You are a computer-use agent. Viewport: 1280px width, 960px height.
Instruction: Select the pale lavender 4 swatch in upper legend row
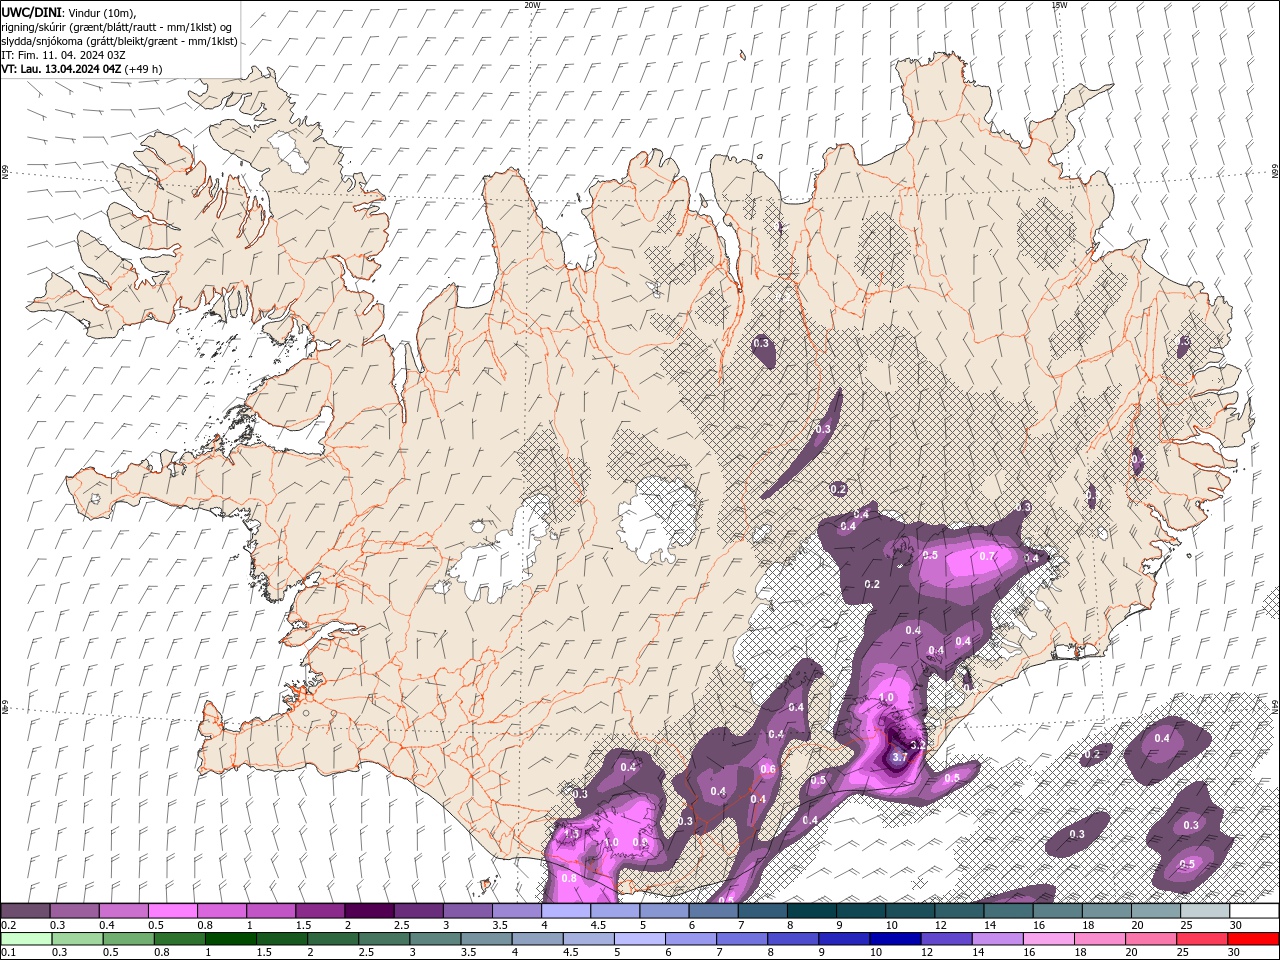coord(565,911)
